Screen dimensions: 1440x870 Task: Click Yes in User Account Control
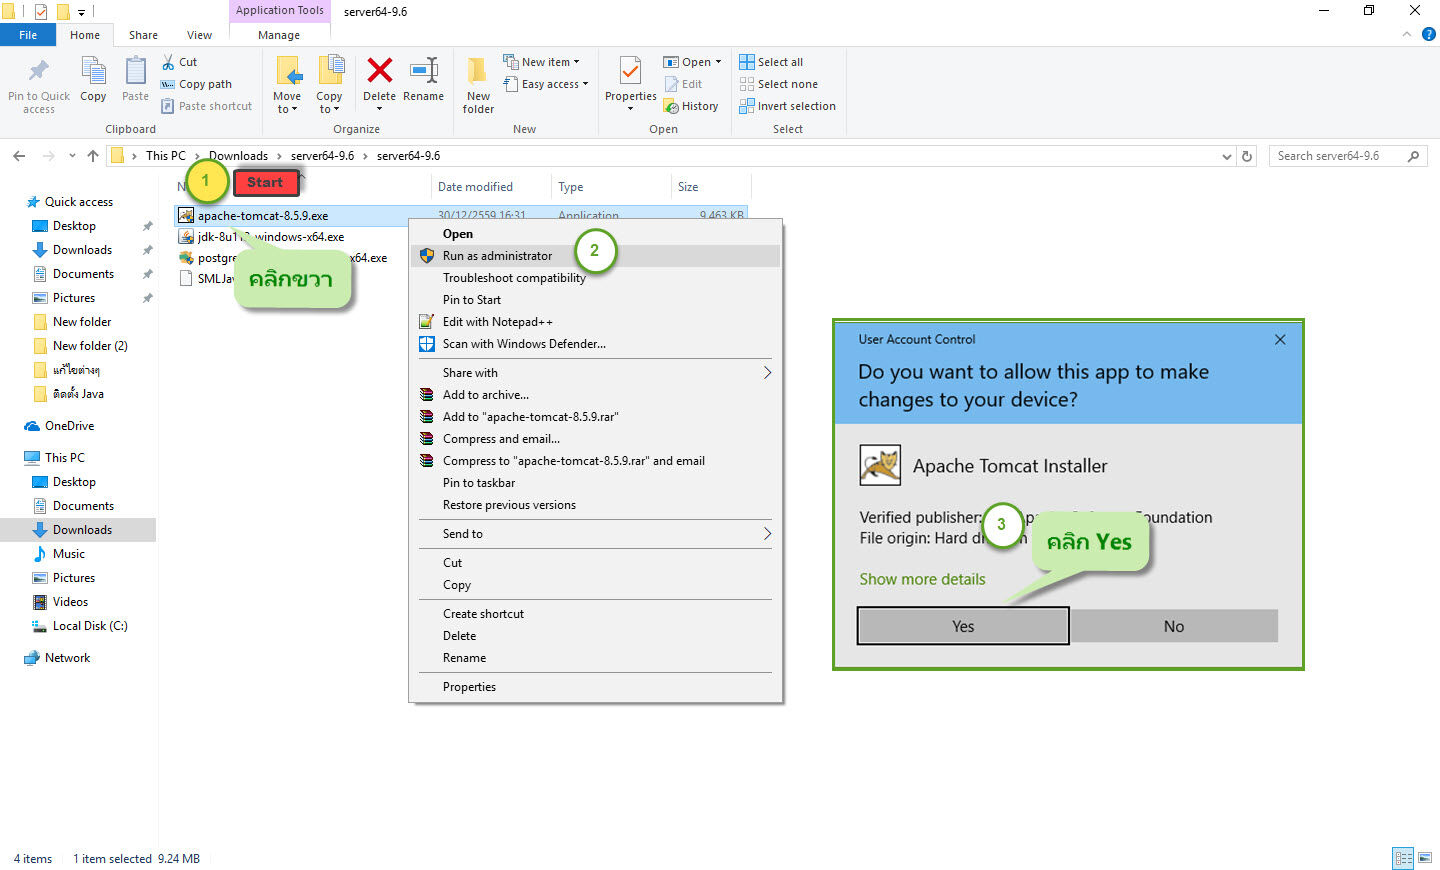pos(963,626)
